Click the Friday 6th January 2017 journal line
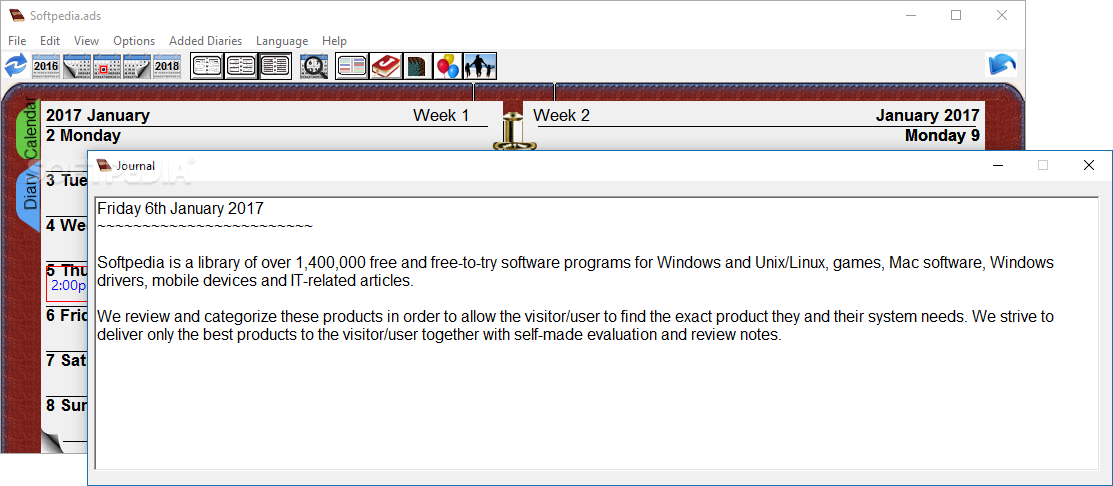This screenshot has width=1113, height=486. click(x=180, y=209)
